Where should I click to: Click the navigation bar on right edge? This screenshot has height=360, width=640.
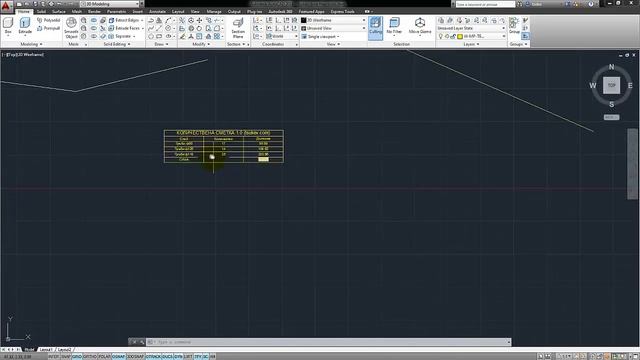tap(632, 164)
